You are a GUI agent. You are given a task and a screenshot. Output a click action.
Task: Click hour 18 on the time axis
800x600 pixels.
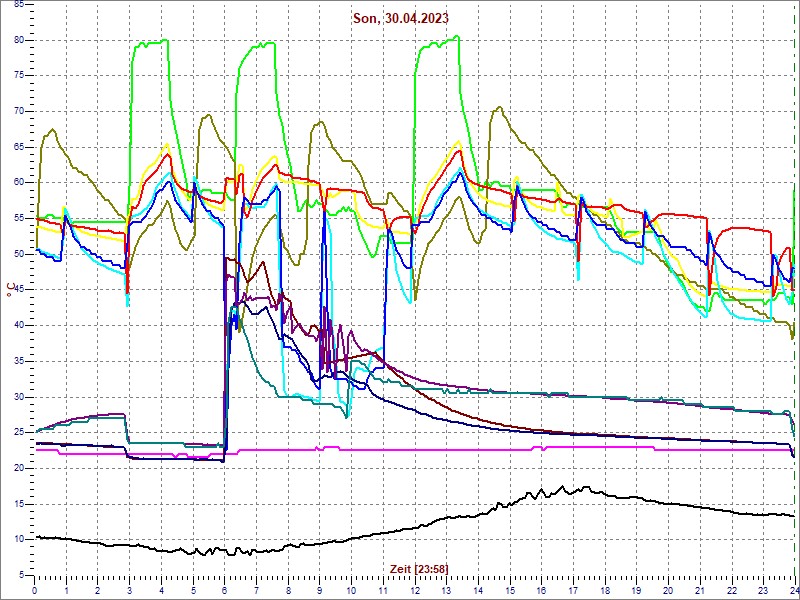point(604,590)
